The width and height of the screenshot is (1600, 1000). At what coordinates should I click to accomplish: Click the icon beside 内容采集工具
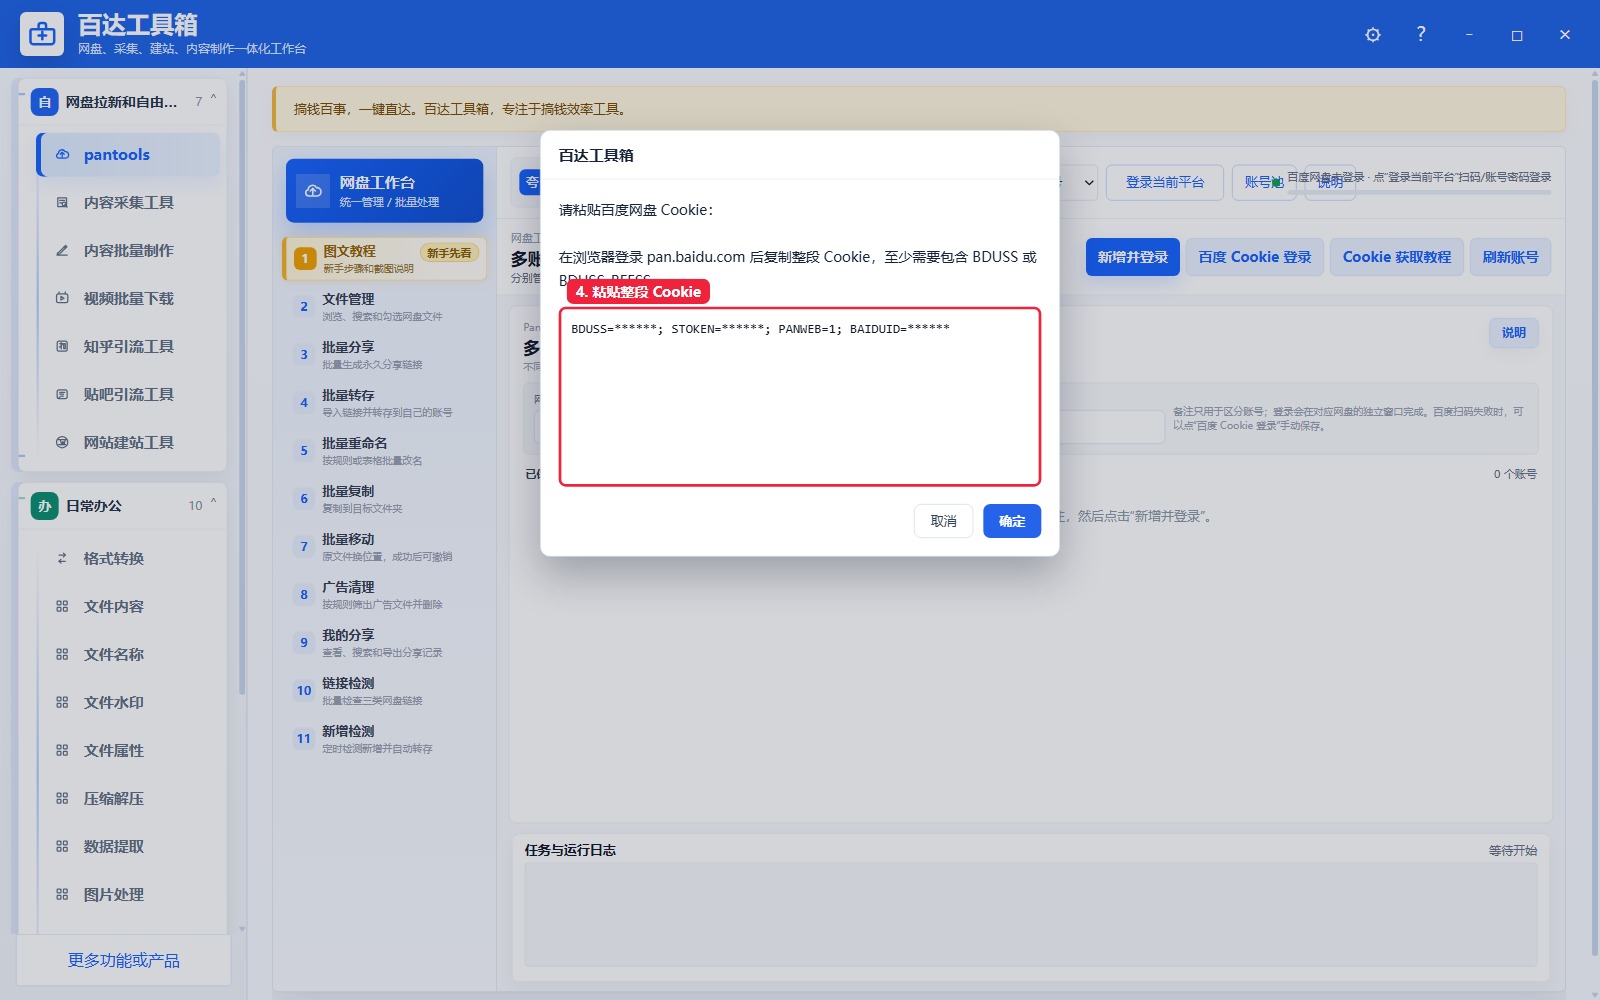[62, 203]
